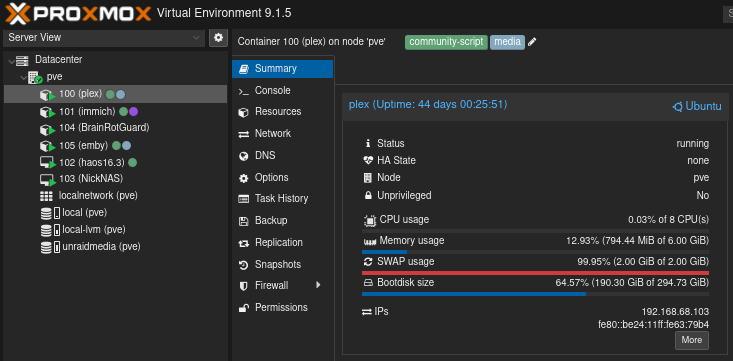Click the Status info icon
733x361 pixels.
pos(368,144)
